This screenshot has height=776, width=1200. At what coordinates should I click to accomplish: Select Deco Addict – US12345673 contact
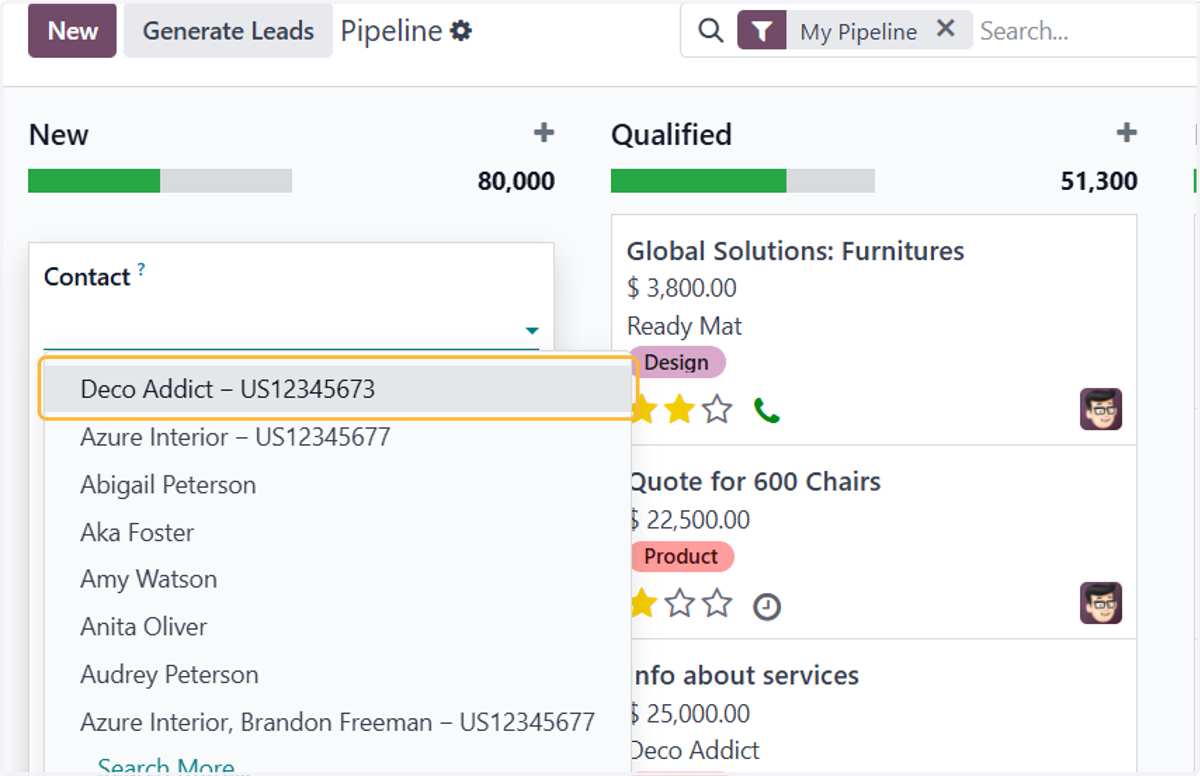[x=336, y=389]
